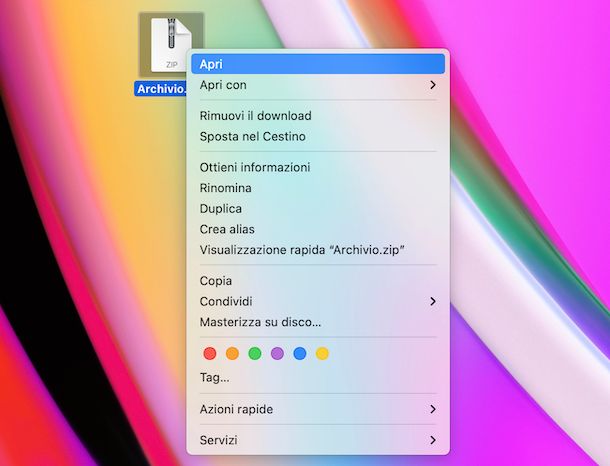Expand the Condividi submenu arrow

click(x=433, y=301)
